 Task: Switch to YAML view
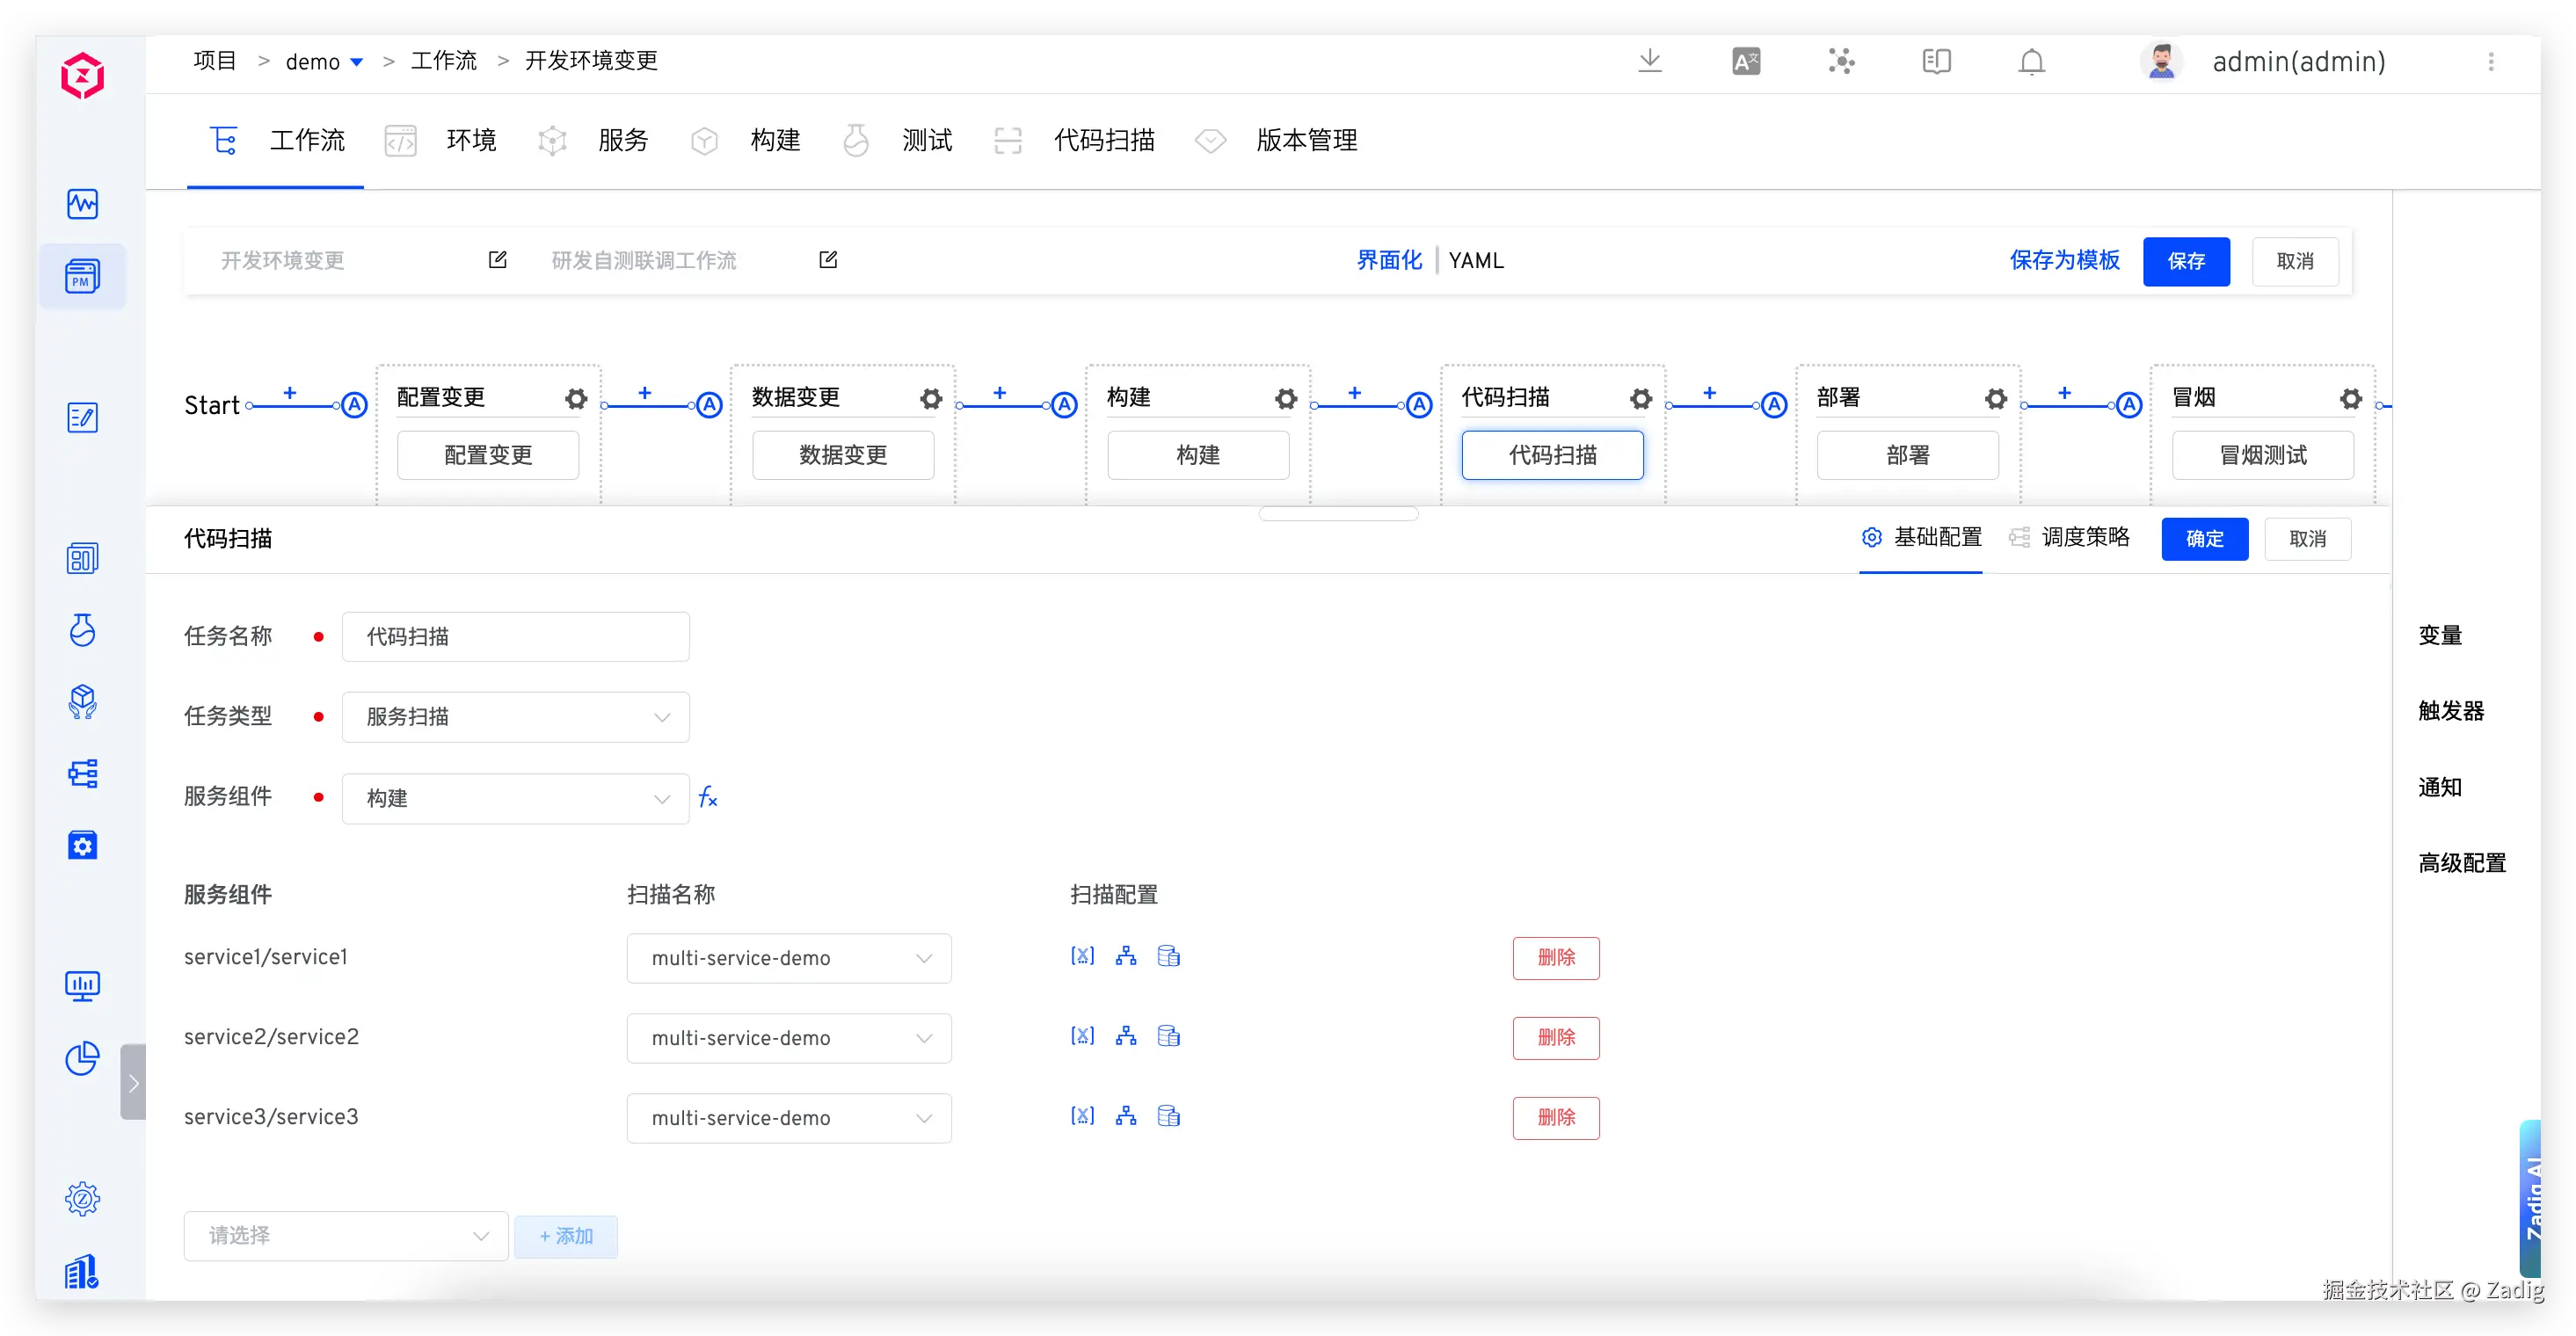click(1476, 260)
